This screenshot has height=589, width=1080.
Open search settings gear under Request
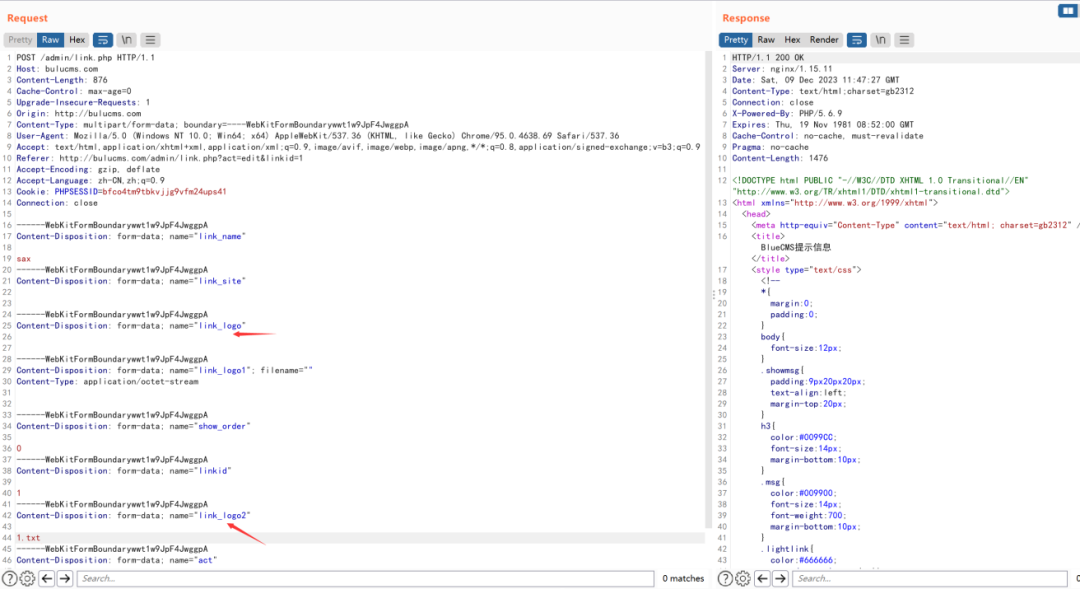pyautogui.click(x=28, y=579)
